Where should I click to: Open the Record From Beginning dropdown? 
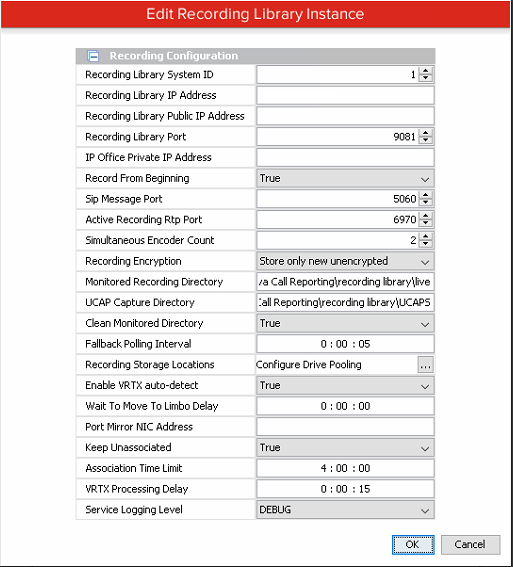pos(345,179)
